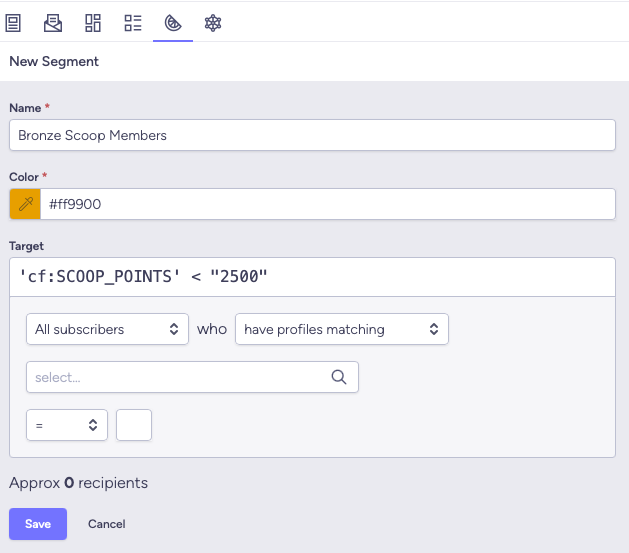Click the eyedropper color picker icon
629x553 pixels.
click(25, 204)
